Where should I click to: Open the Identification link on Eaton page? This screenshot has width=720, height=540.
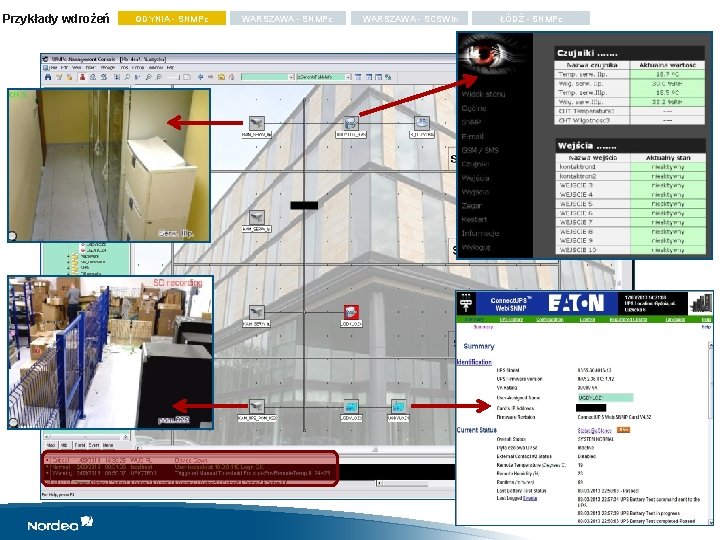coord(474,362)
